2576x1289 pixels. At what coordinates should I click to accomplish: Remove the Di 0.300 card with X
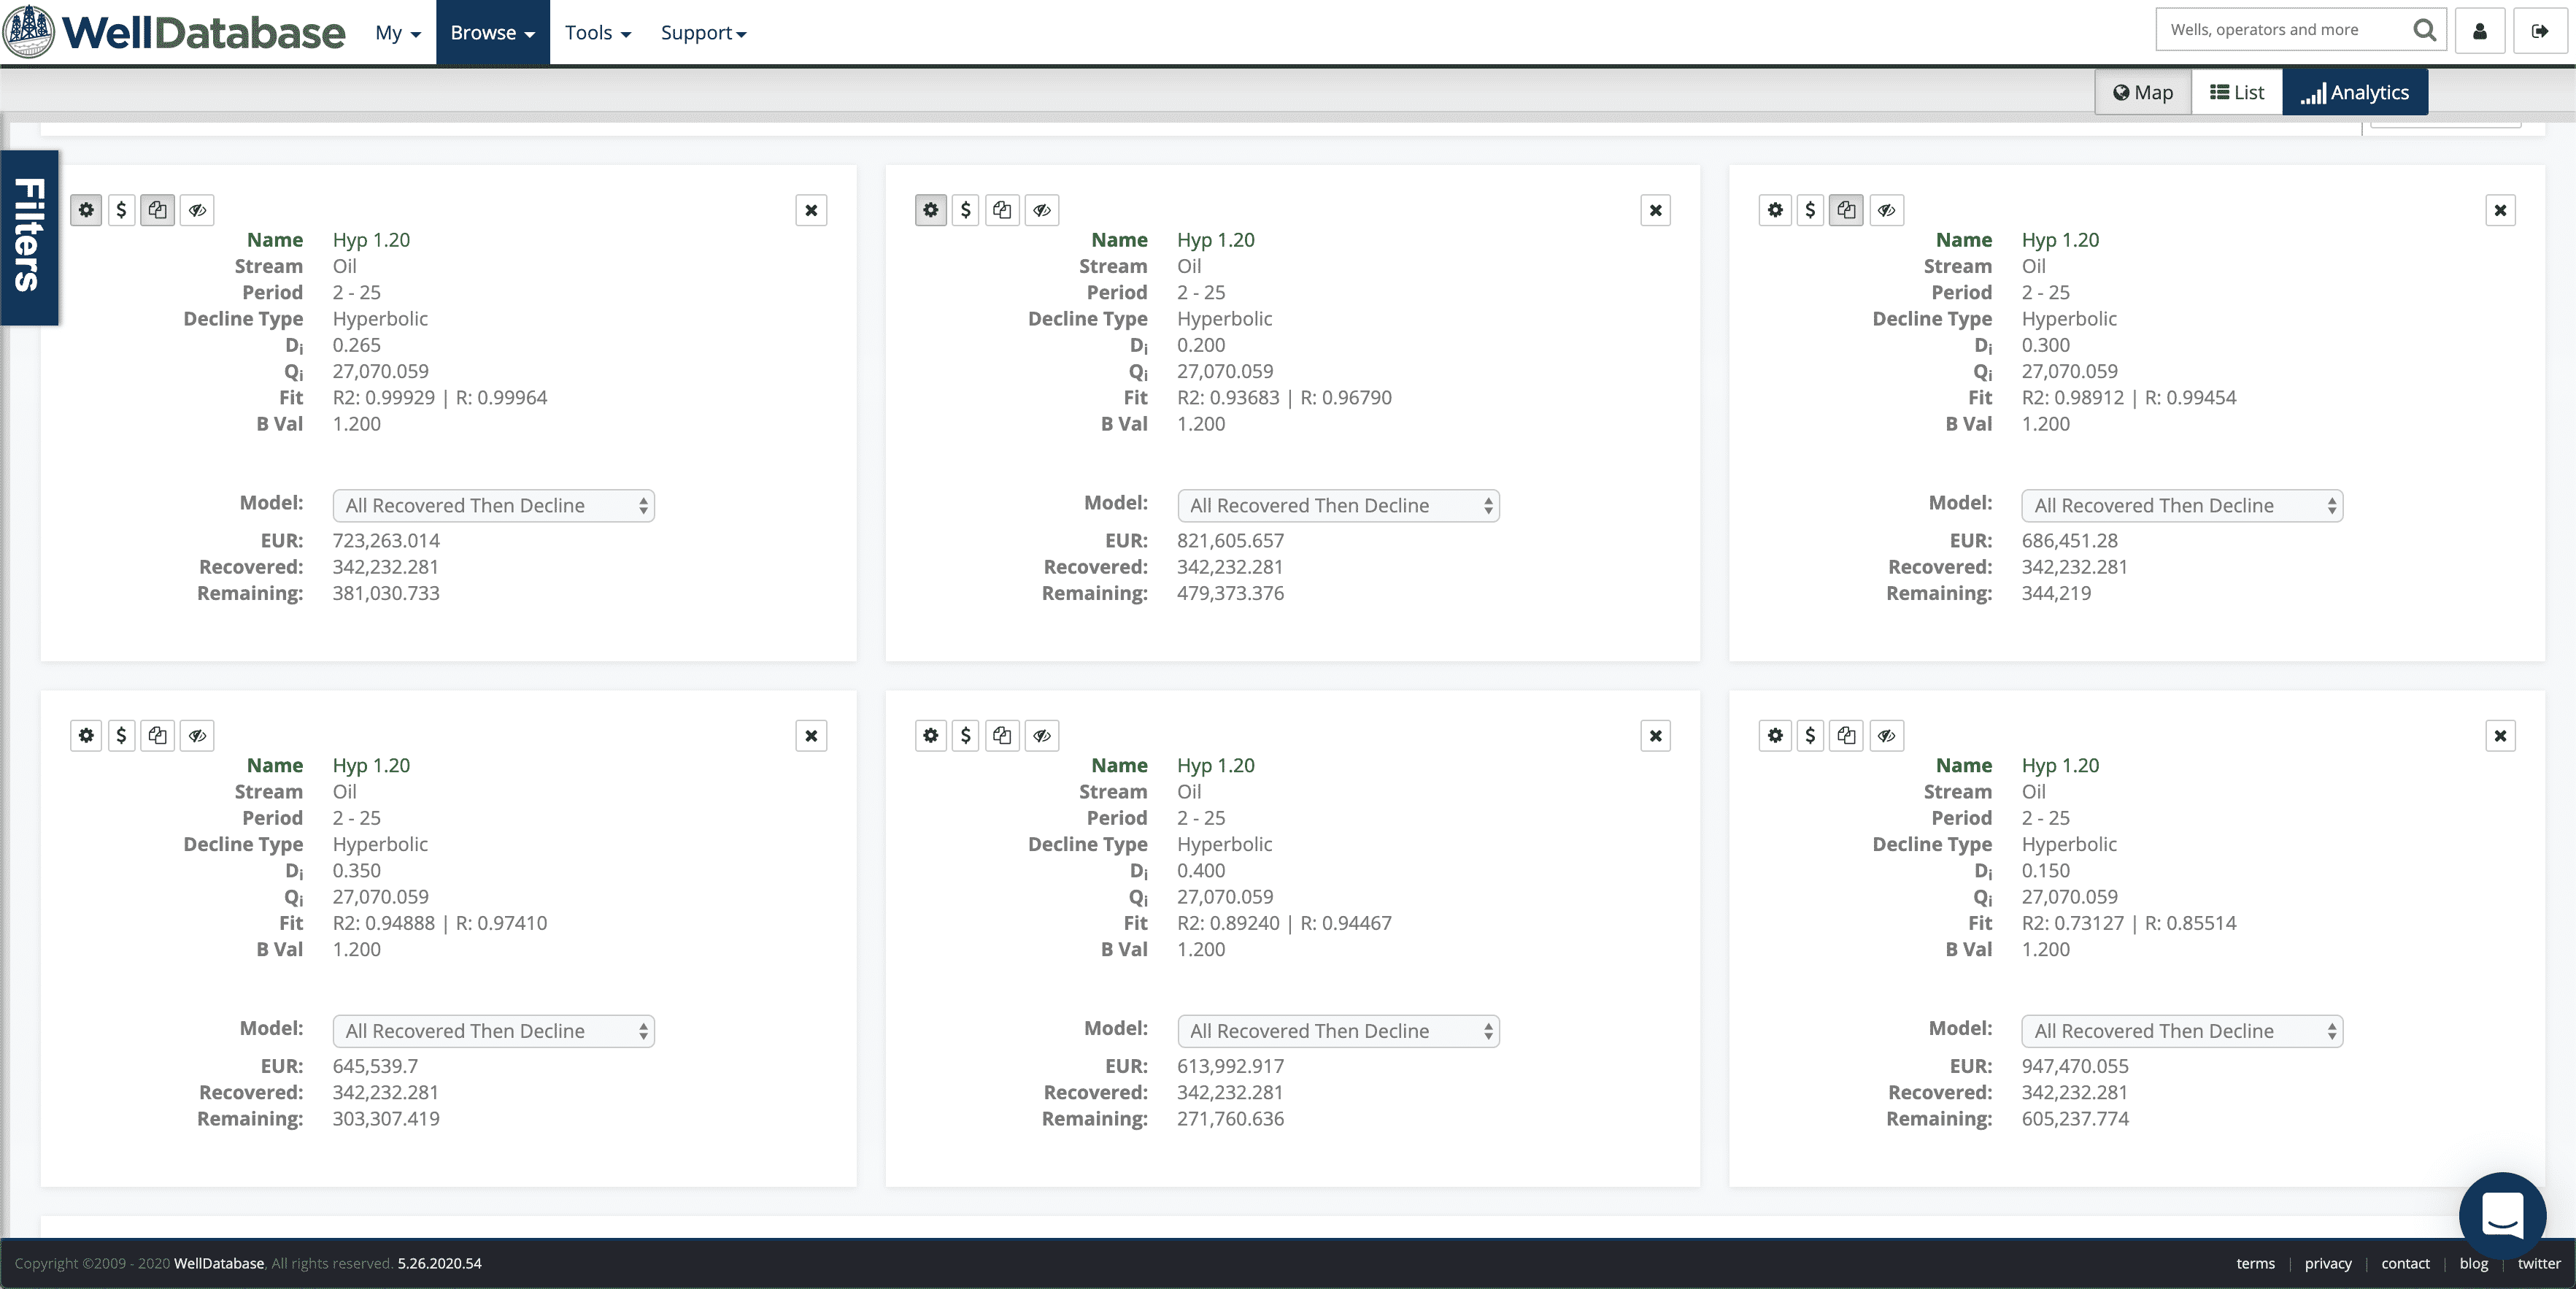coord(2500,210)
